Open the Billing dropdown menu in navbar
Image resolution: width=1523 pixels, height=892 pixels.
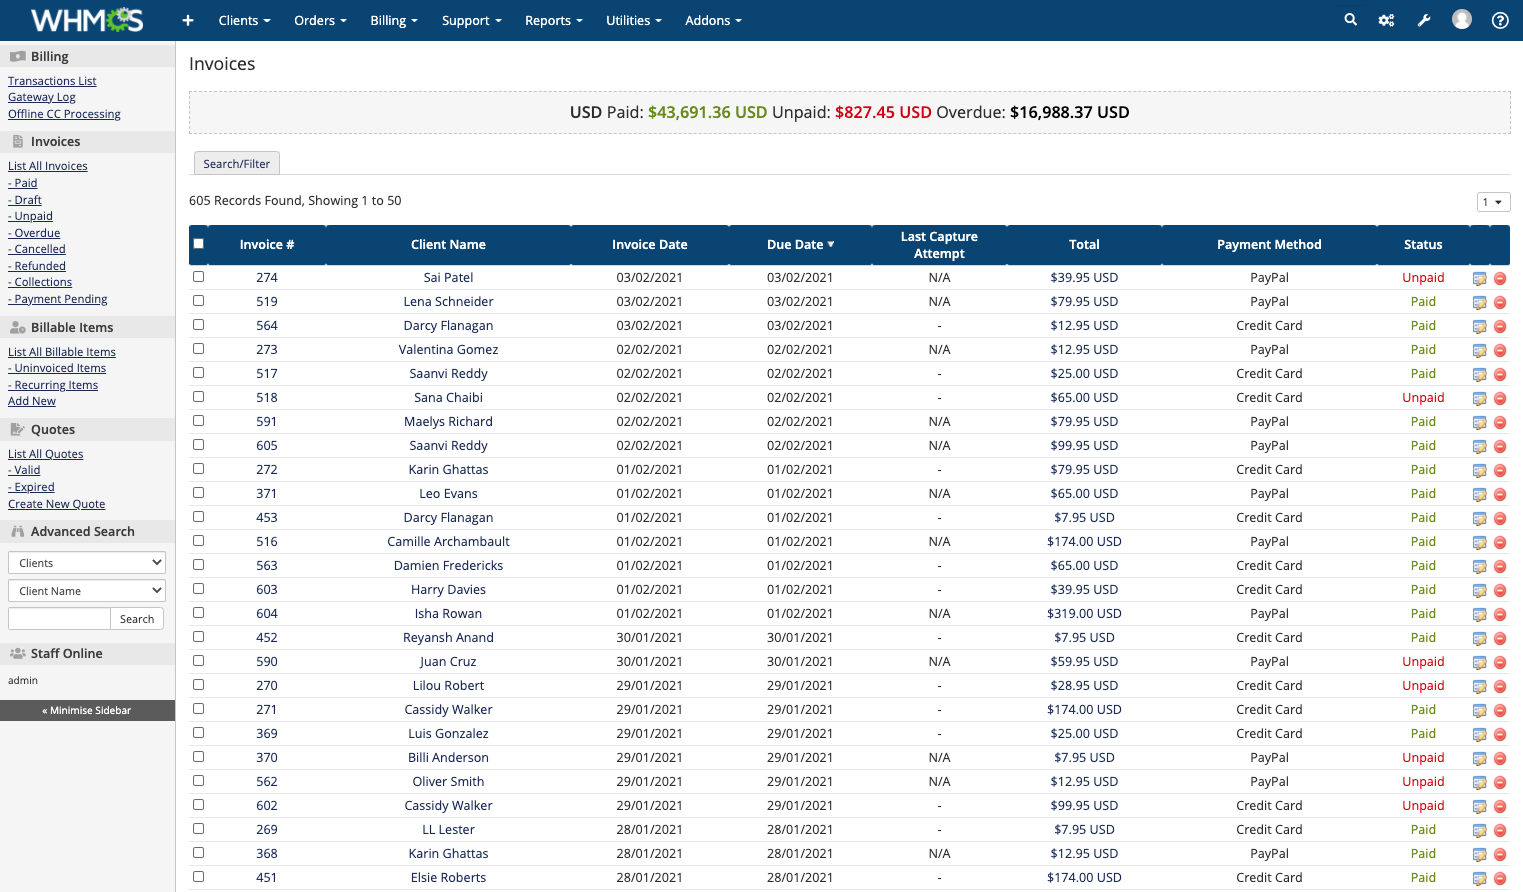point(394,20)
